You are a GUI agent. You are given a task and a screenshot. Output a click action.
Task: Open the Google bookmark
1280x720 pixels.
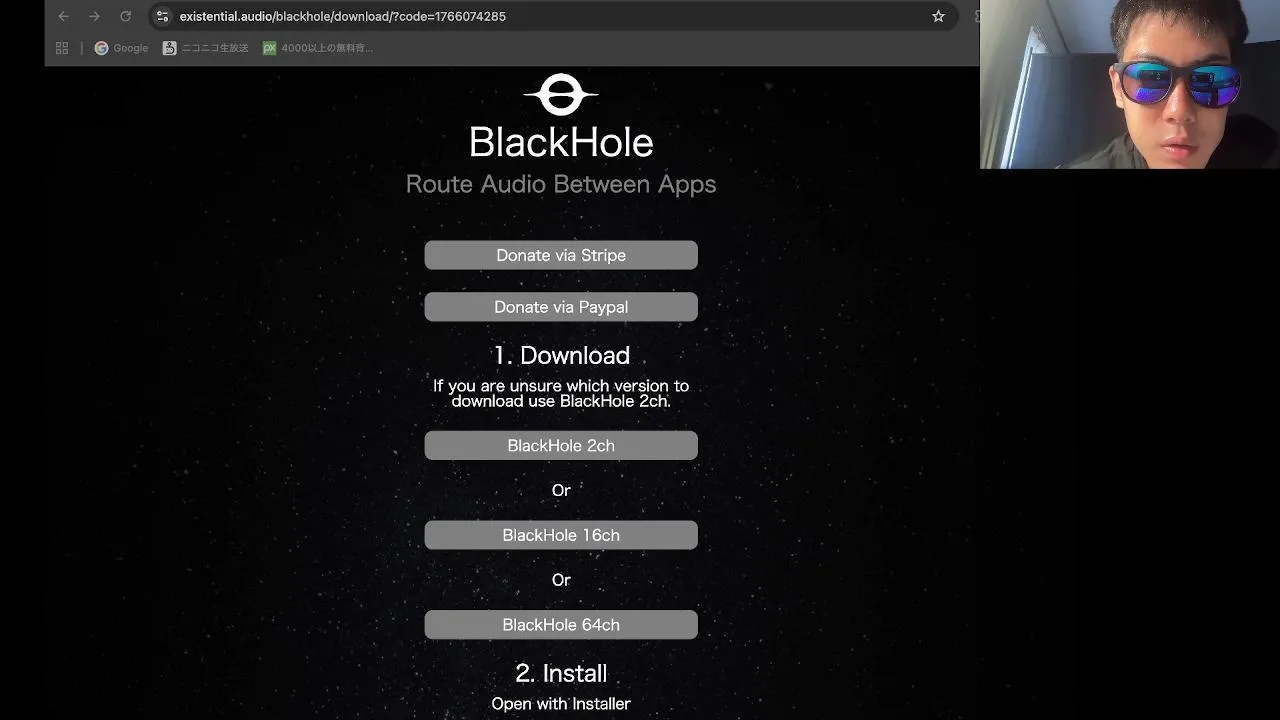pos(121,47)
